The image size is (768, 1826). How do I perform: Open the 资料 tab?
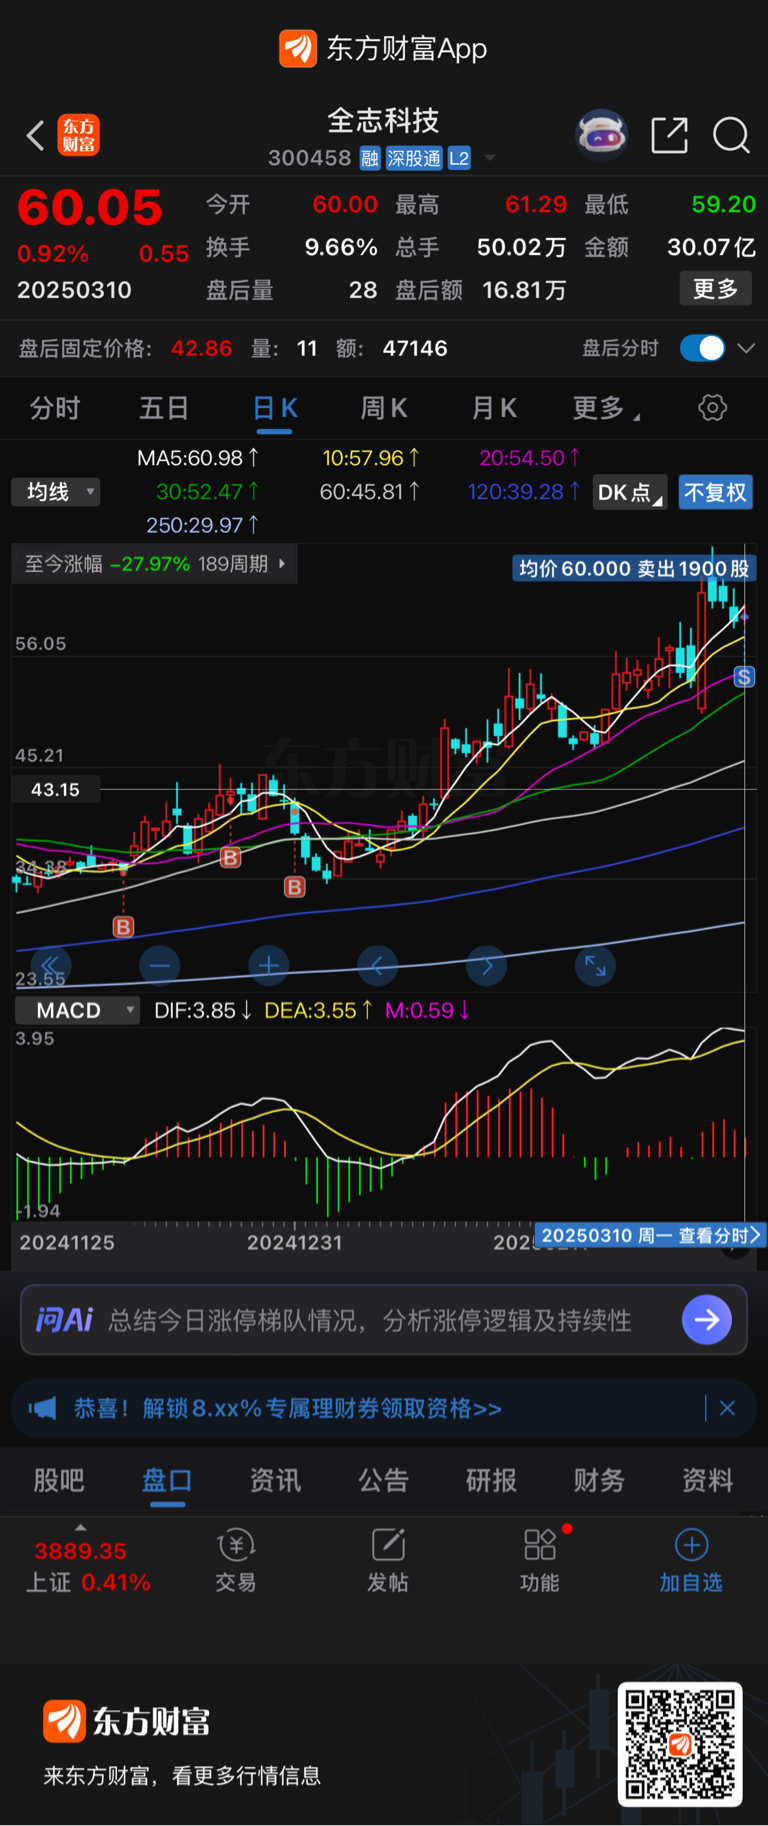pyautogui.click(x=708, y=1480)
